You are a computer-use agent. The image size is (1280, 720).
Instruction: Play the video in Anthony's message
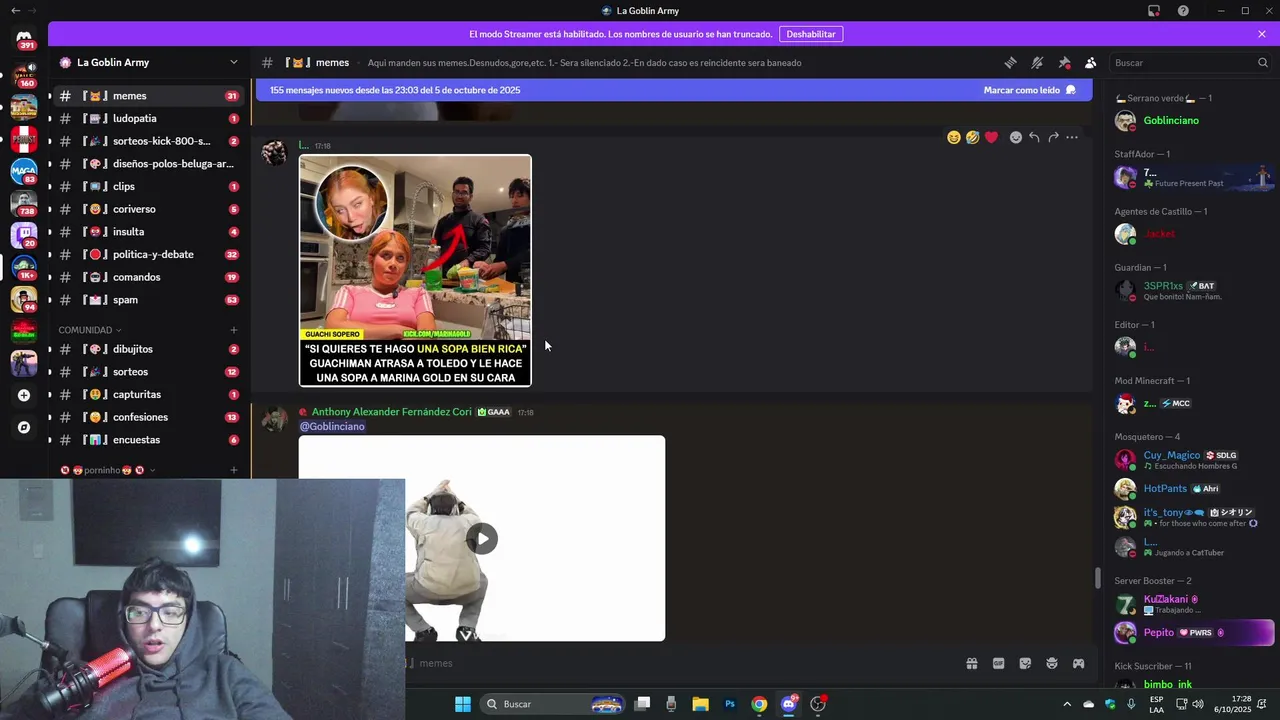tap(482, 538)
